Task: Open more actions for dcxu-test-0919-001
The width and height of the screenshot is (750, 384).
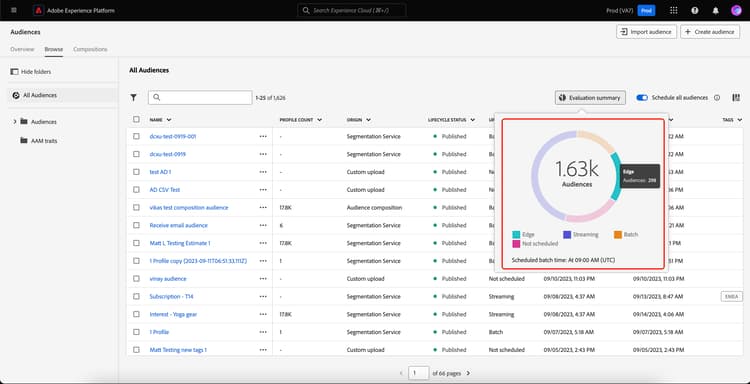Action: pyautogui.click(x=263, y=136)
